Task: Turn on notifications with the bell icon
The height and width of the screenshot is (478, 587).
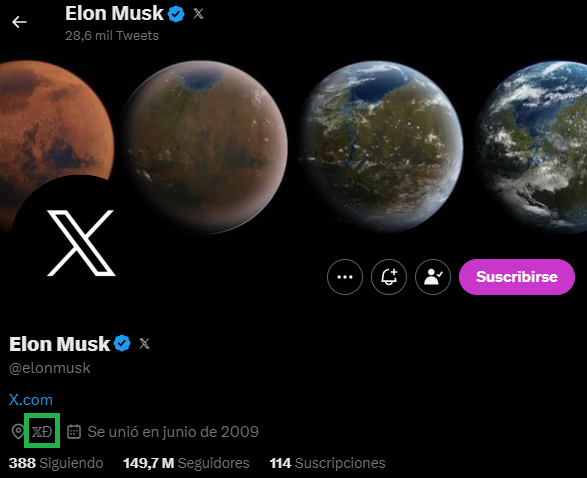Action: (x=389, y=277)
